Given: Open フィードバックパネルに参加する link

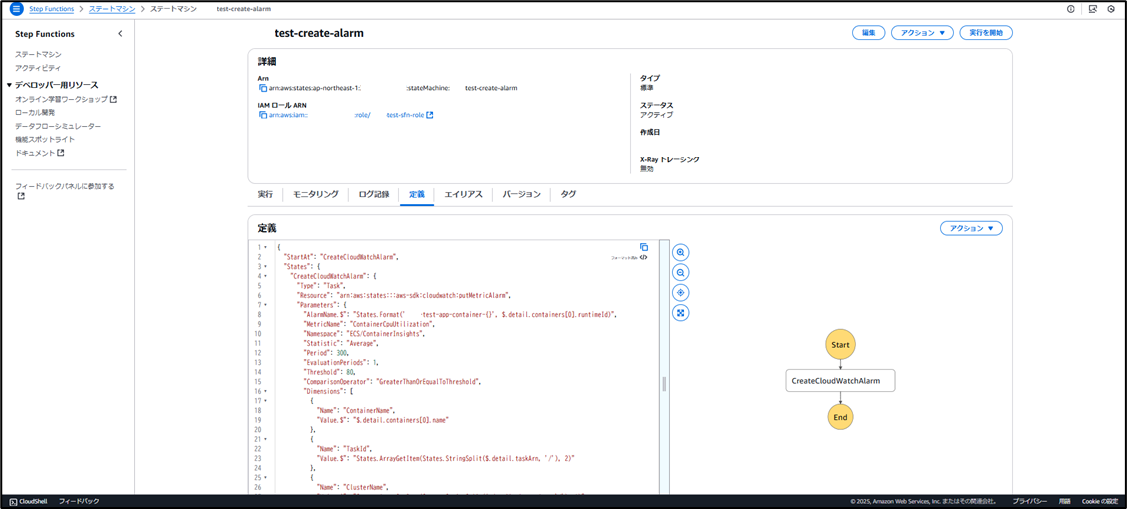Looking at the screenshot, I should click(x=65, y=186).
